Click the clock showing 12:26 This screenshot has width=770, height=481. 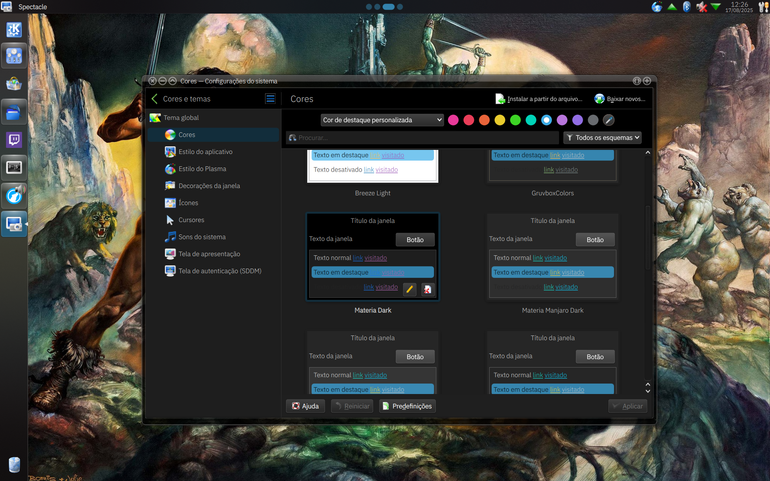click(740, 7)
